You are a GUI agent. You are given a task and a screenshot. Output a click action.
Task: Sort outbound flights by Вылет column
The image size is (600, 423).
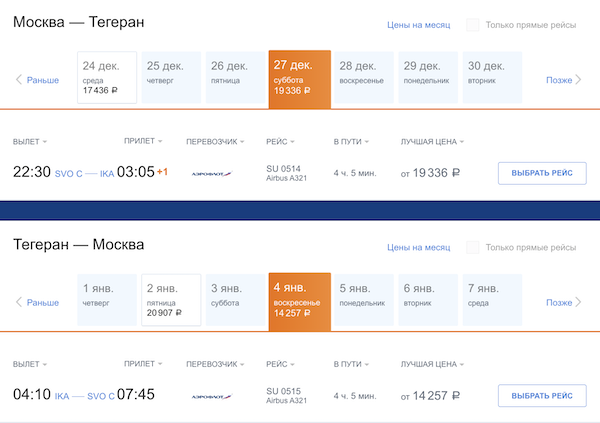[x=30, y=142]
